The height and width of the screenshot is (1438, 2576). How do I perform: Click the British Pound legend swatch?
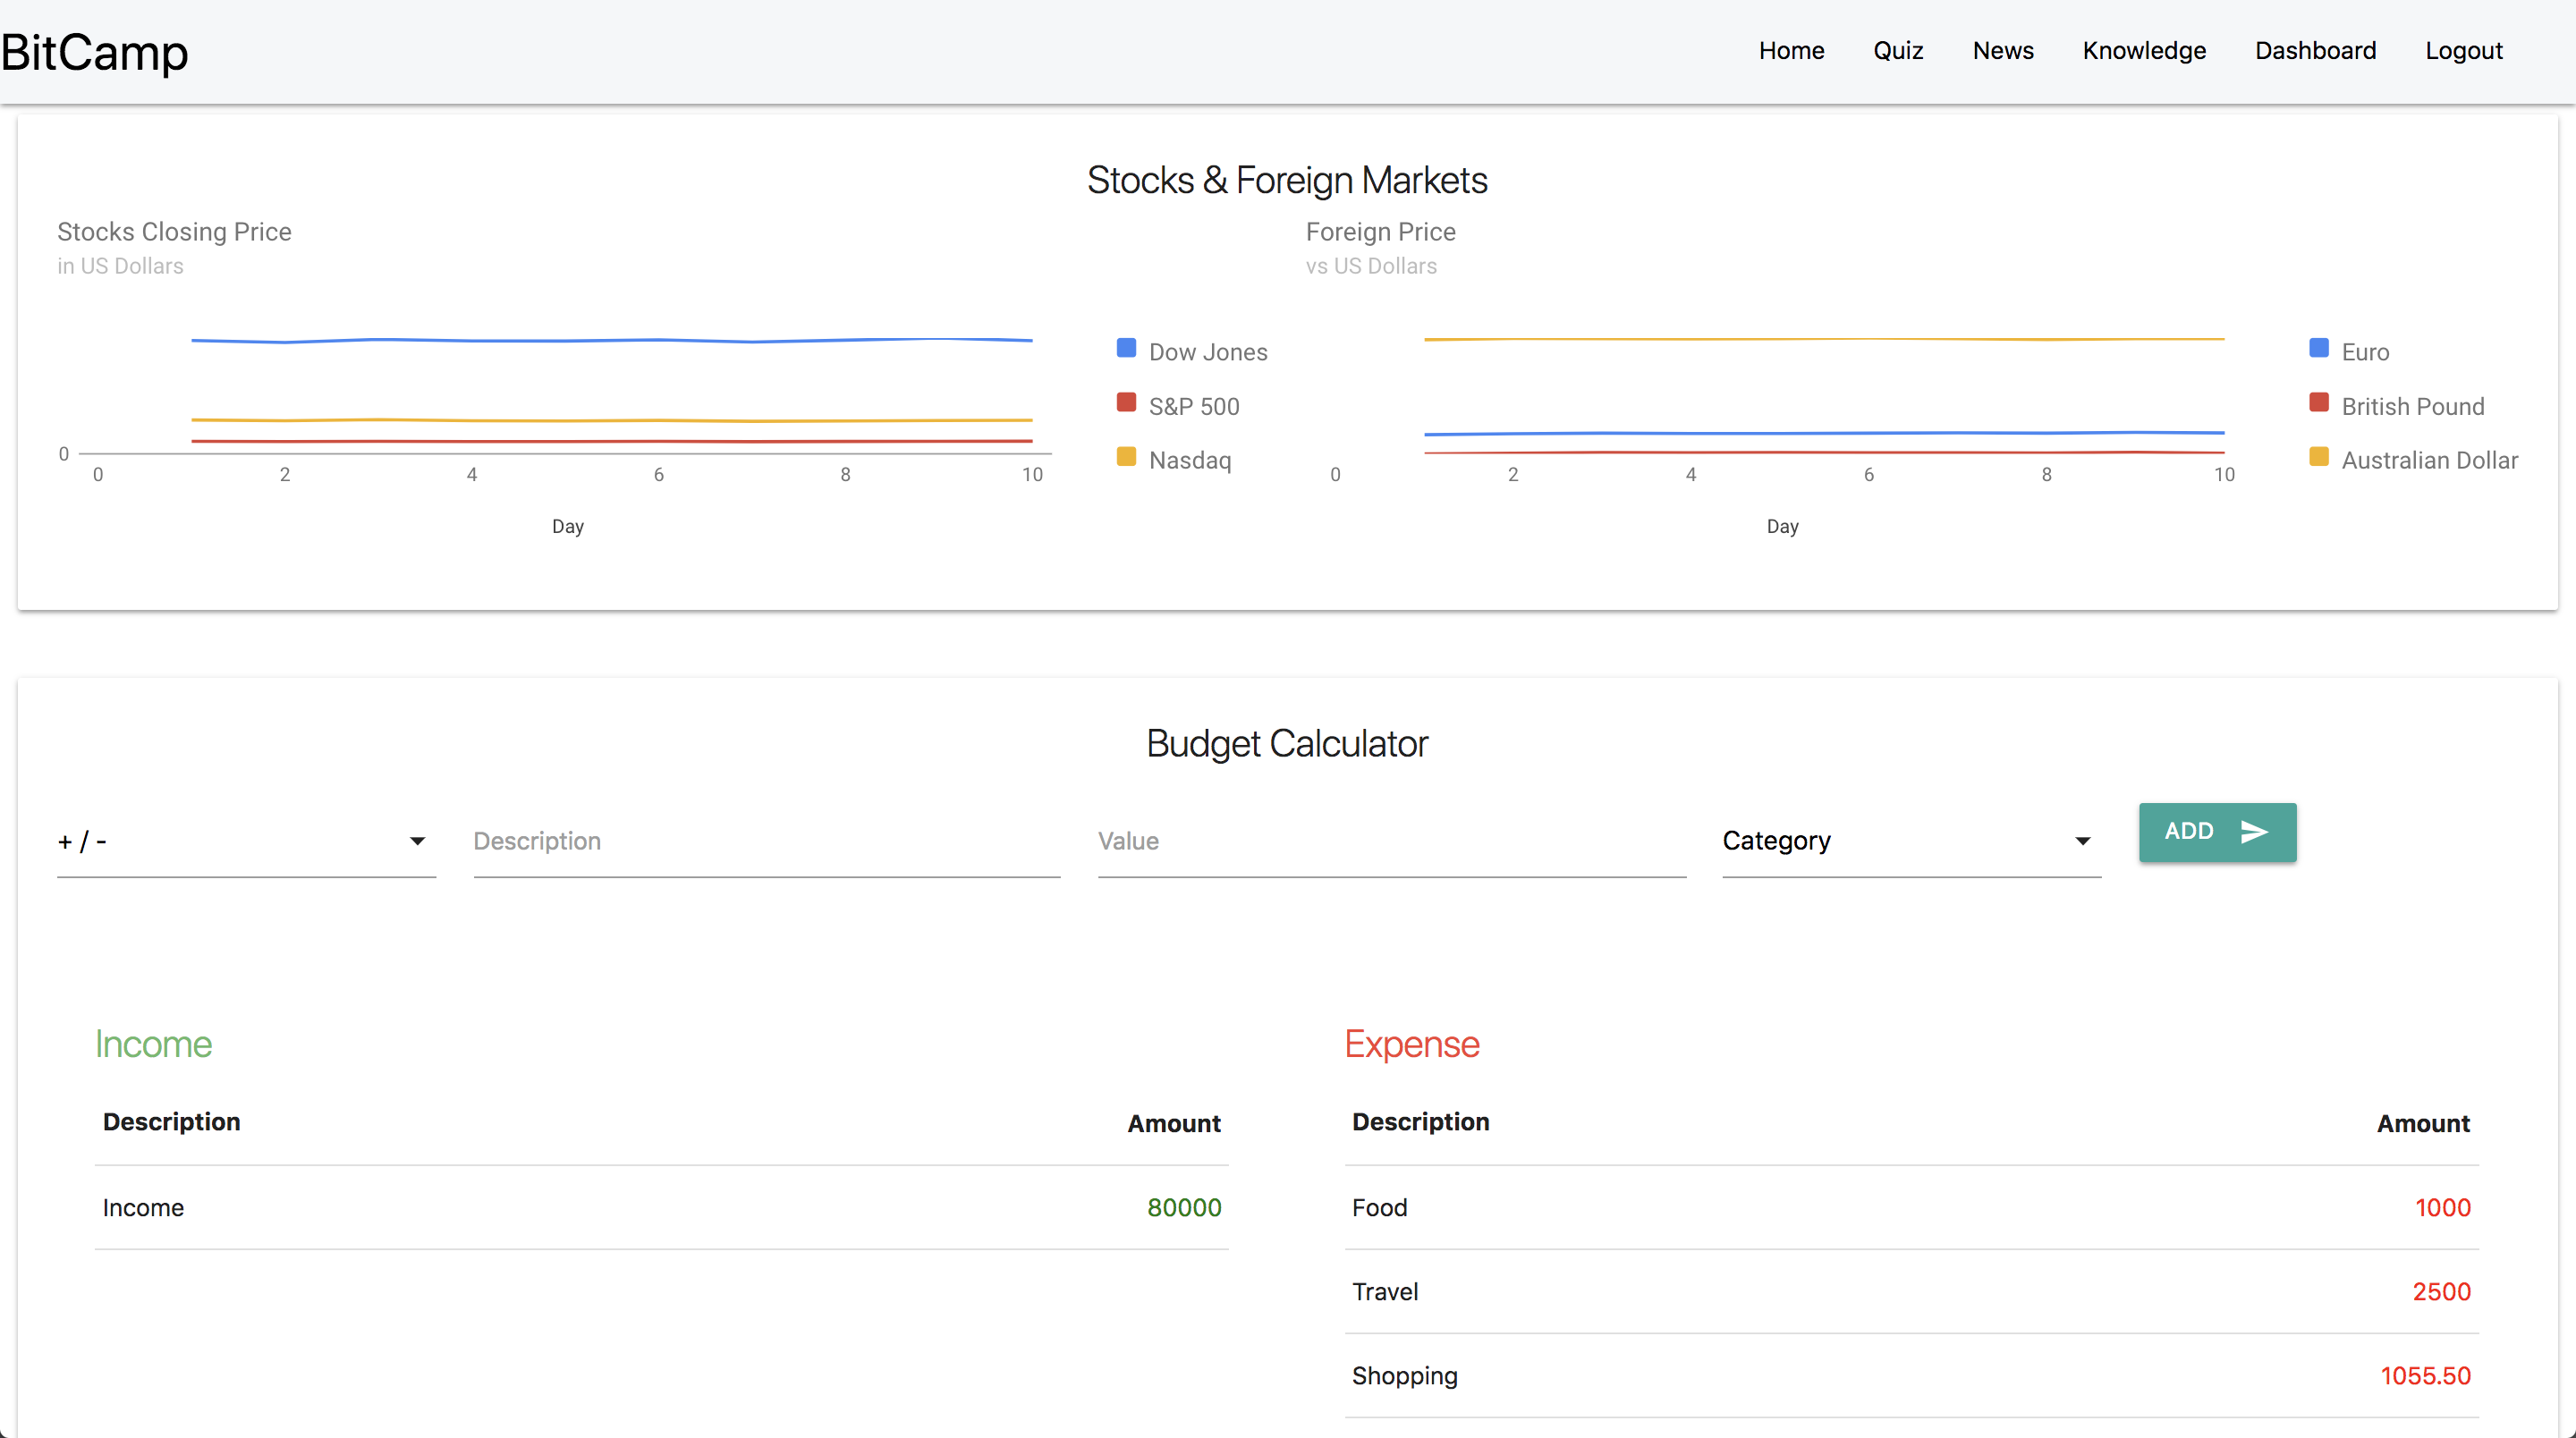click(2318, 403)
